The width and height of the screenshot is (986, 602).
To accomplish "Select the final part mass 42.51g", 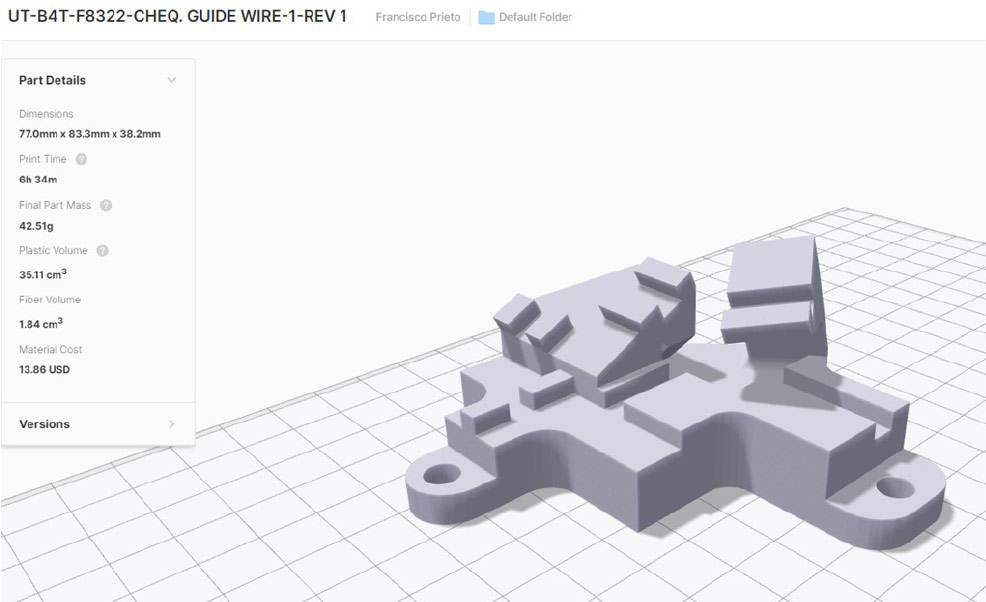I will pos(36,226).
